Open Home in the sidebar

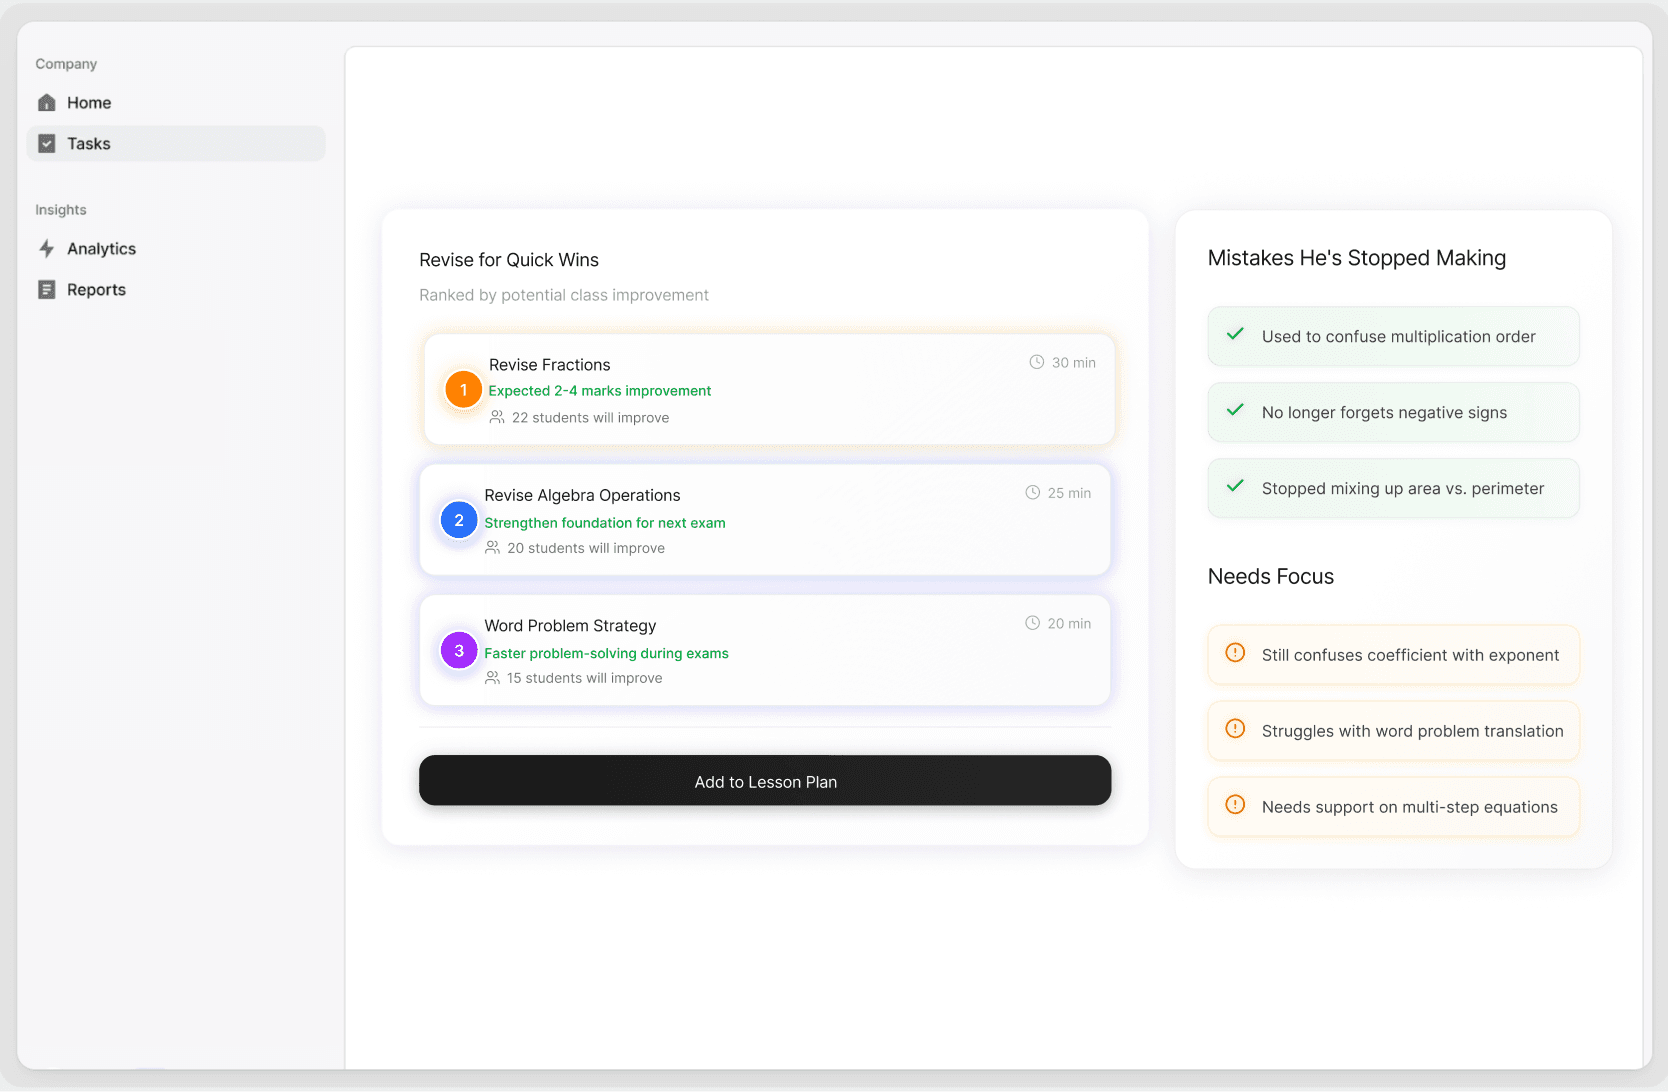(x=176, y=103)
